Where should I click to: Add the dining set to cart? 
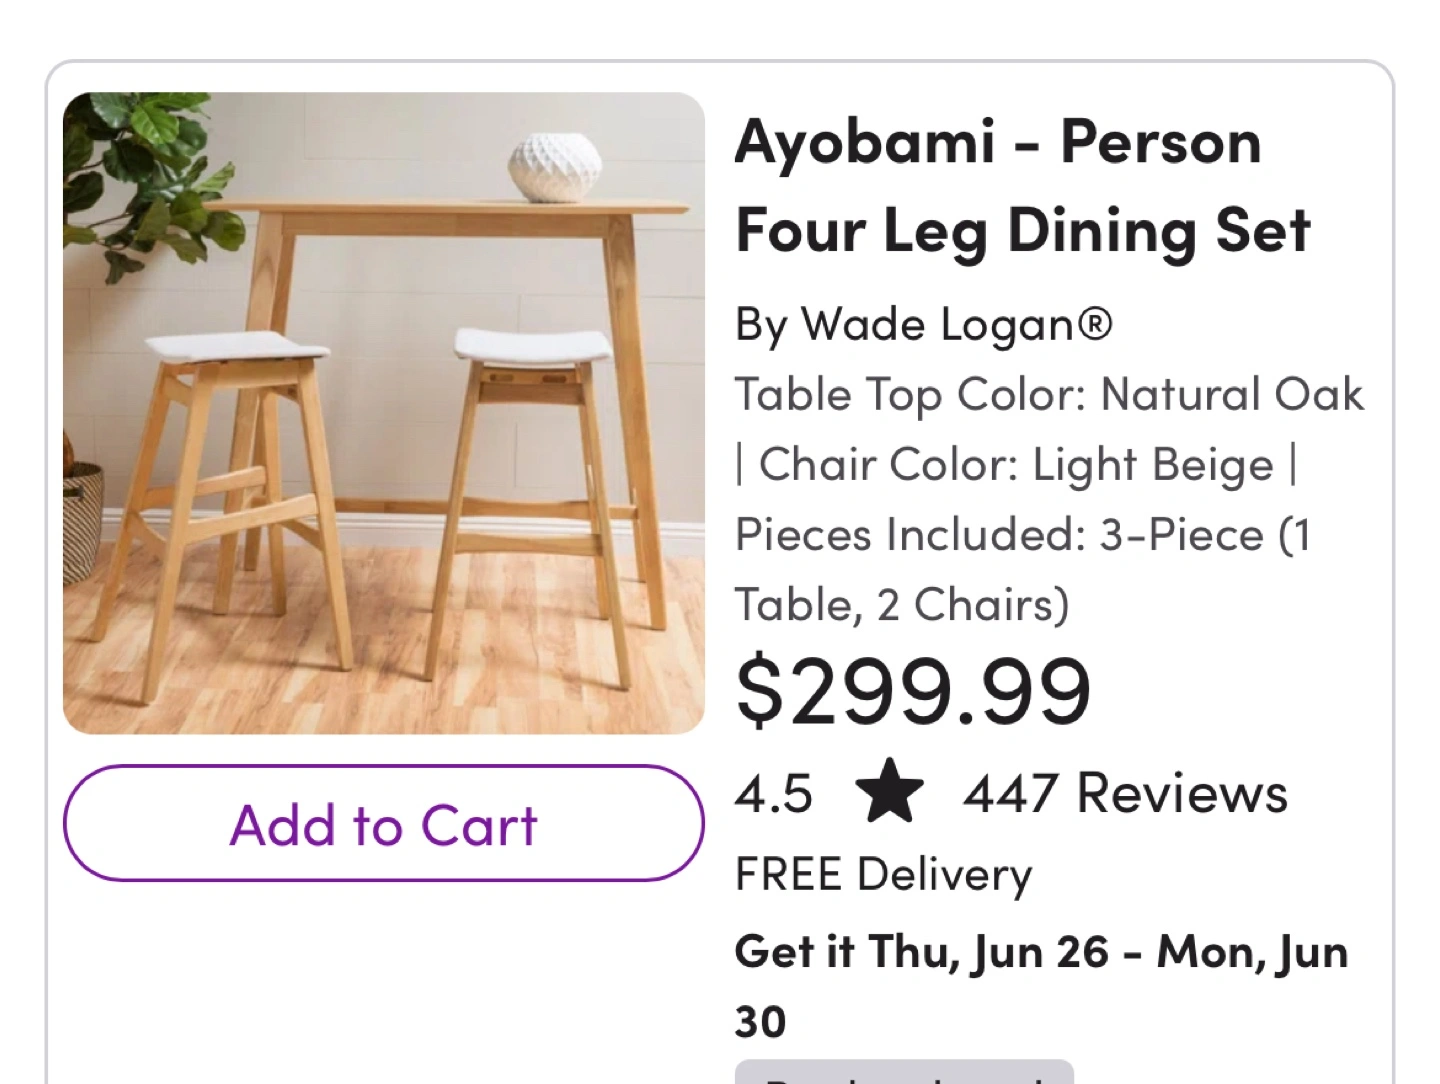[x=384, y=823]
